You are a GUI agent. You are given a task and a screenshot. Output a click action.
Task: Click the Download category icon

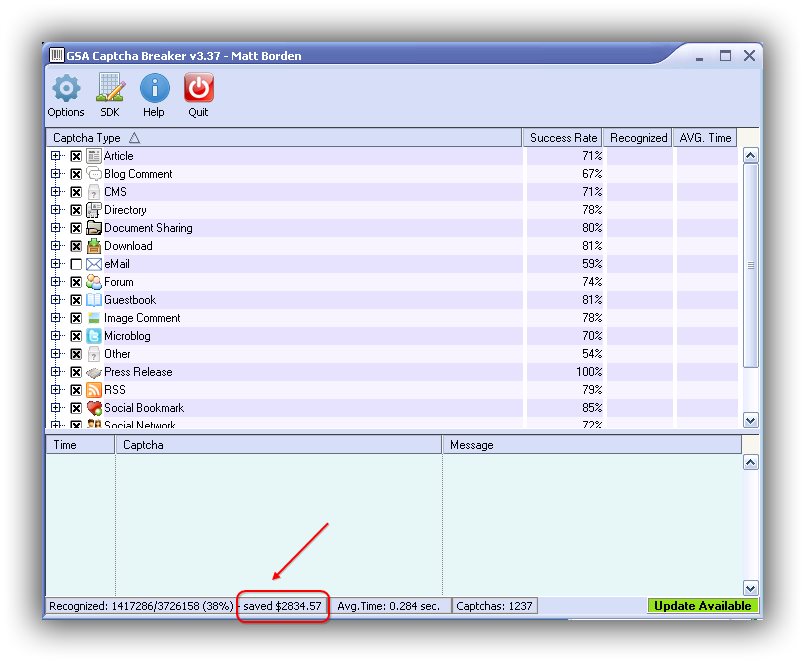(x=93, y=246)
